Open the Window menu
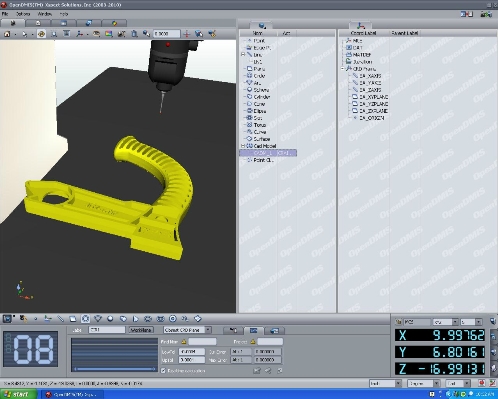Screen dimensions: 498x399 coord(45,14)
